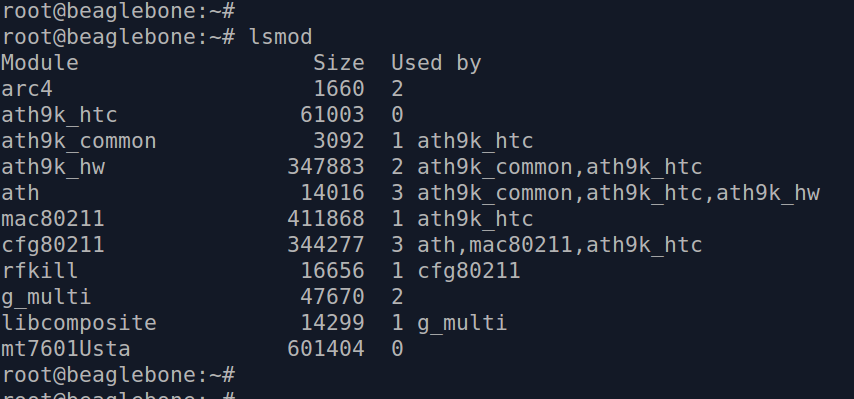
Task: Click the Used by column header
Action: 436,64
